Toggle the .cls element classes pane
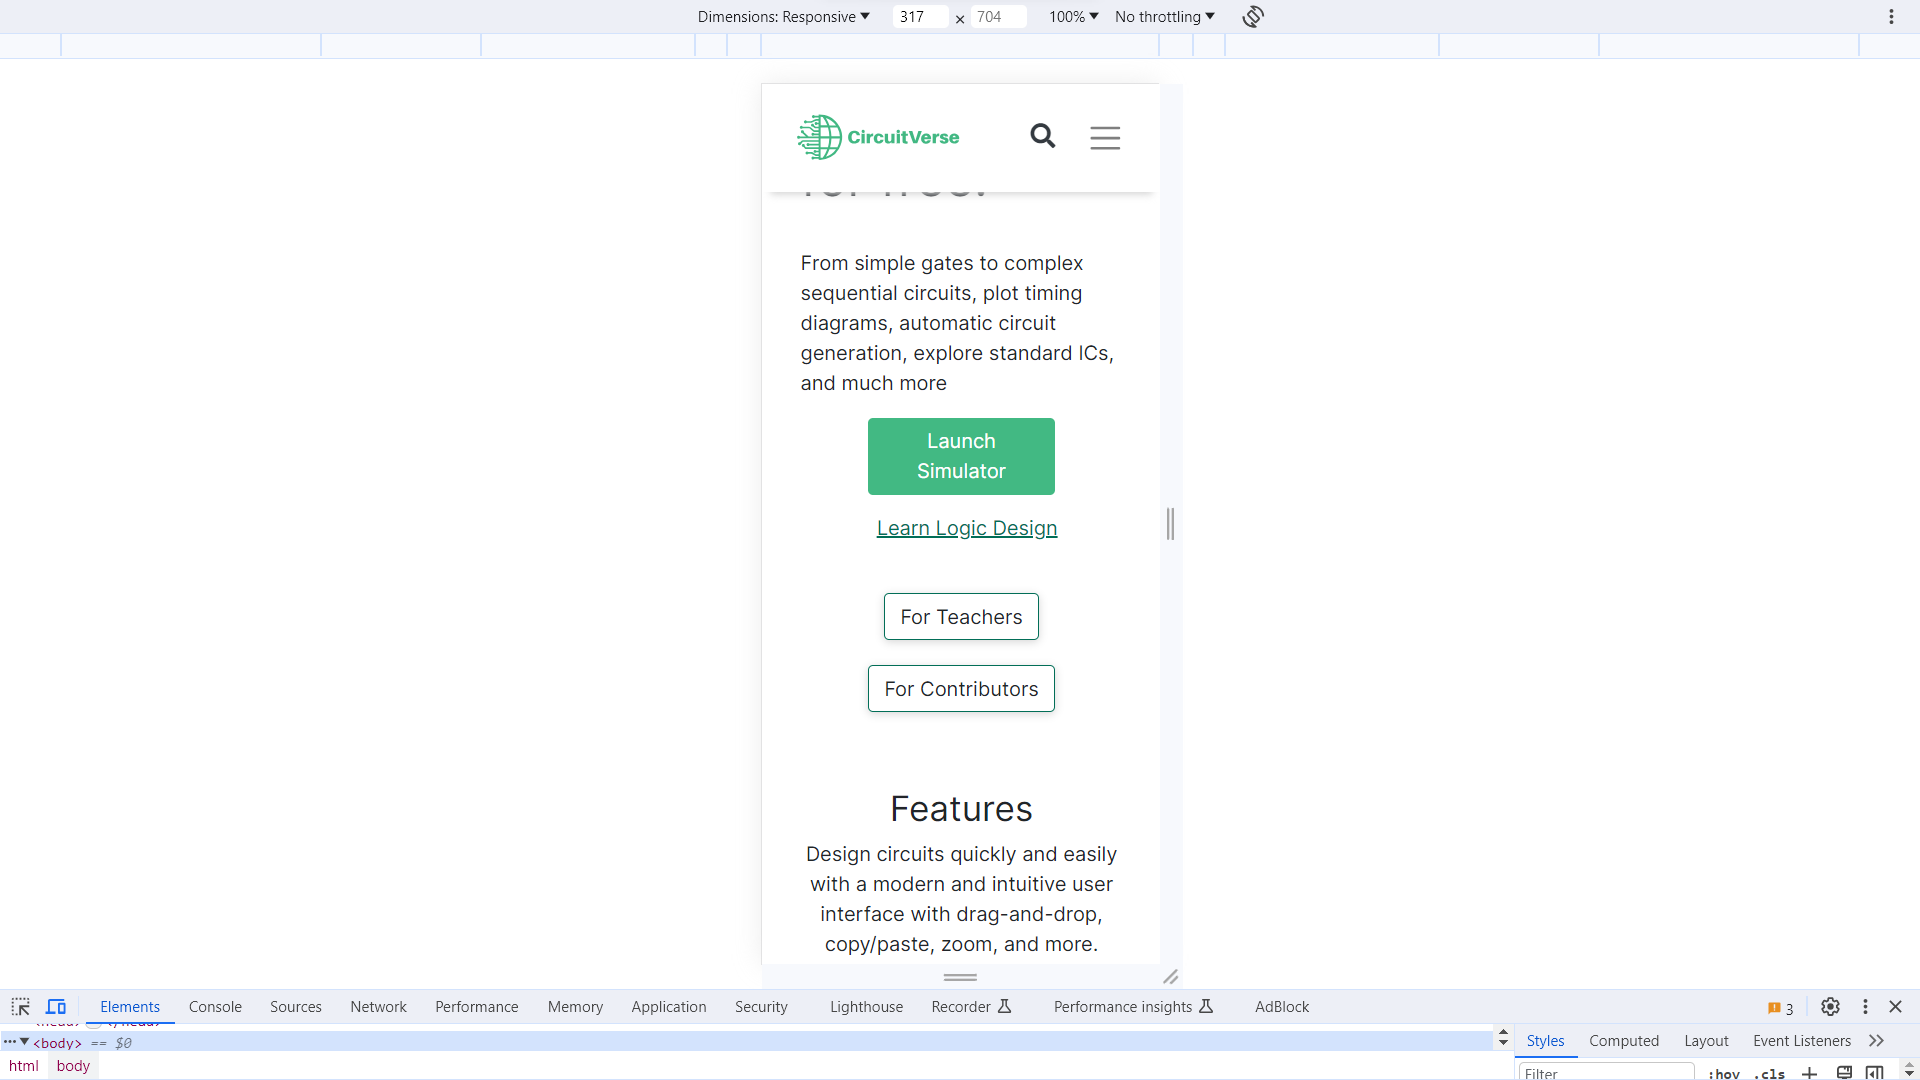The width and height of the screenshot is (1920, 1080). coord(1768,1073)
